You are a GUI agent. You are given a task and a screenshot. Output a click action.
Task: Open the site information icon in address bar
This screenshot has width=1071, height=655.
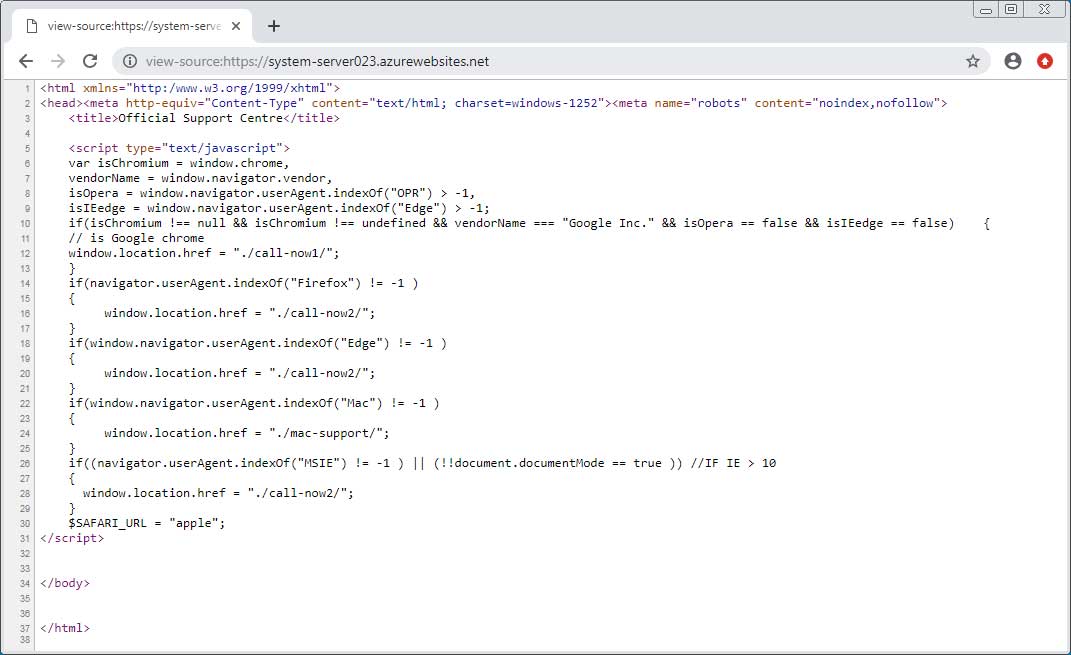129,61
